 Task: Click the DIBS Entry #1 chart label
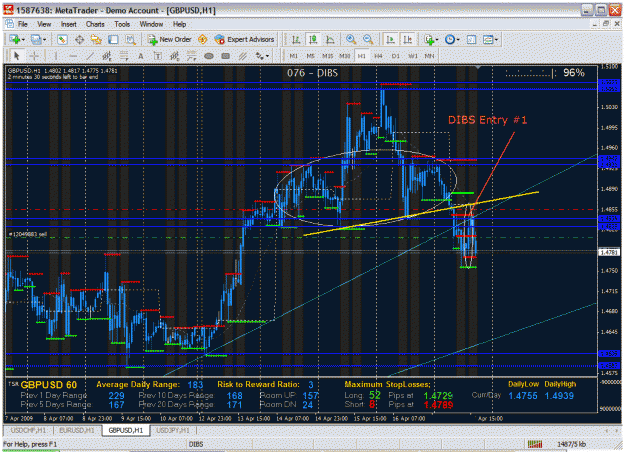click(x=487, y=120)
